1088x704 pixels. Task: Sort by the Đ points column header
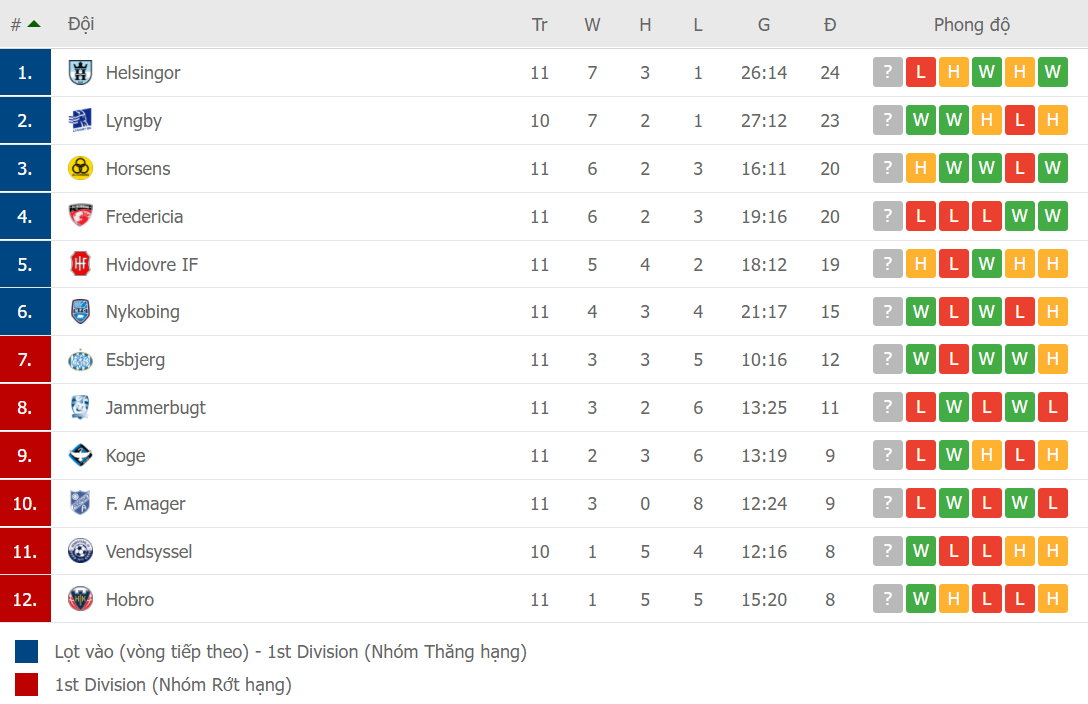click(x=830, y=25)
